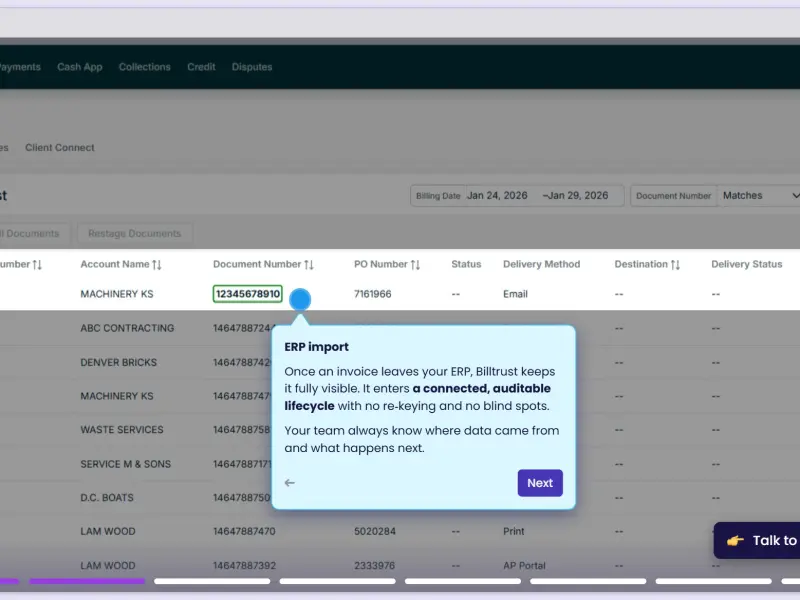The width and height of the screenshot is (800, 600).
Task: Open the Cash App menu
Action: point(80,67)
